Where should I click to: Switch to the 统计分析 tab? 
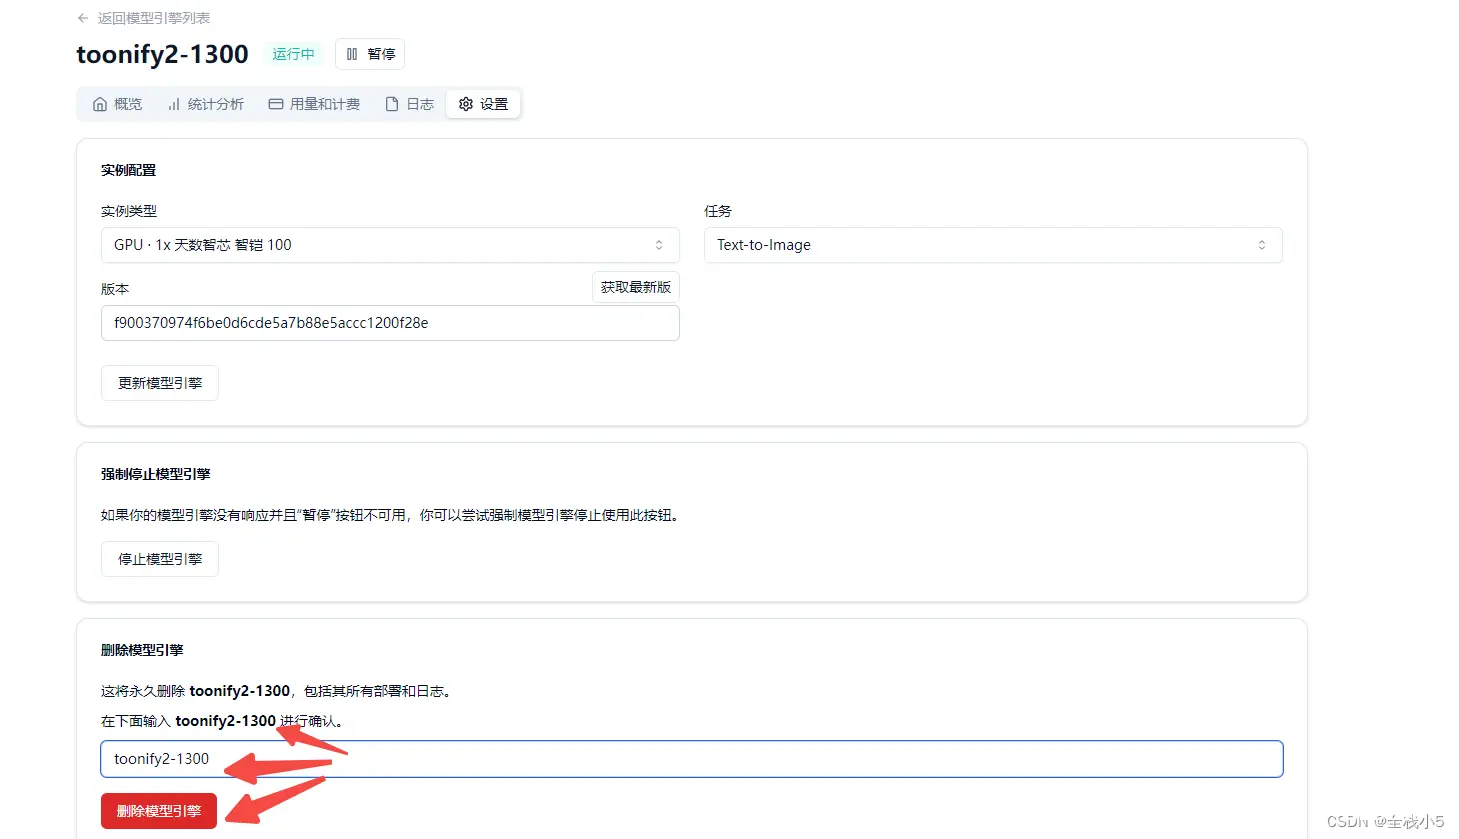tap(205, 104)
